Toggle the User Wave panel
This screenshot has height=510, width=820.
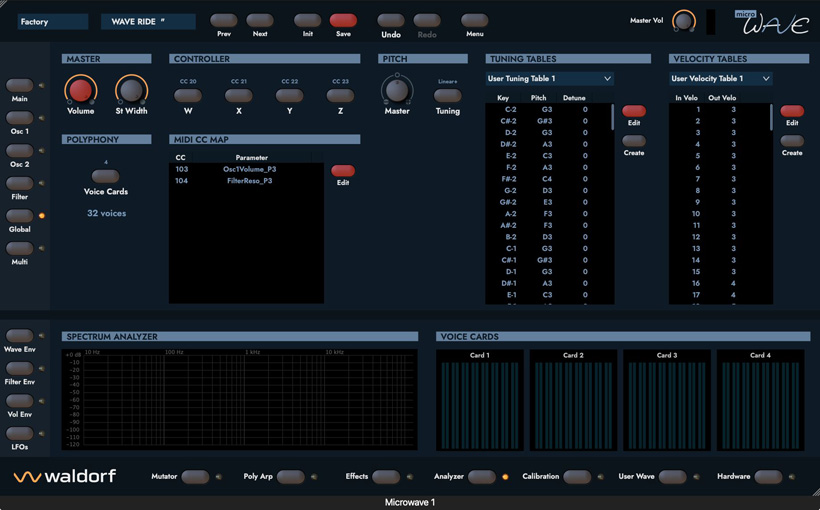pyautogui.click(x=673, y=477)
